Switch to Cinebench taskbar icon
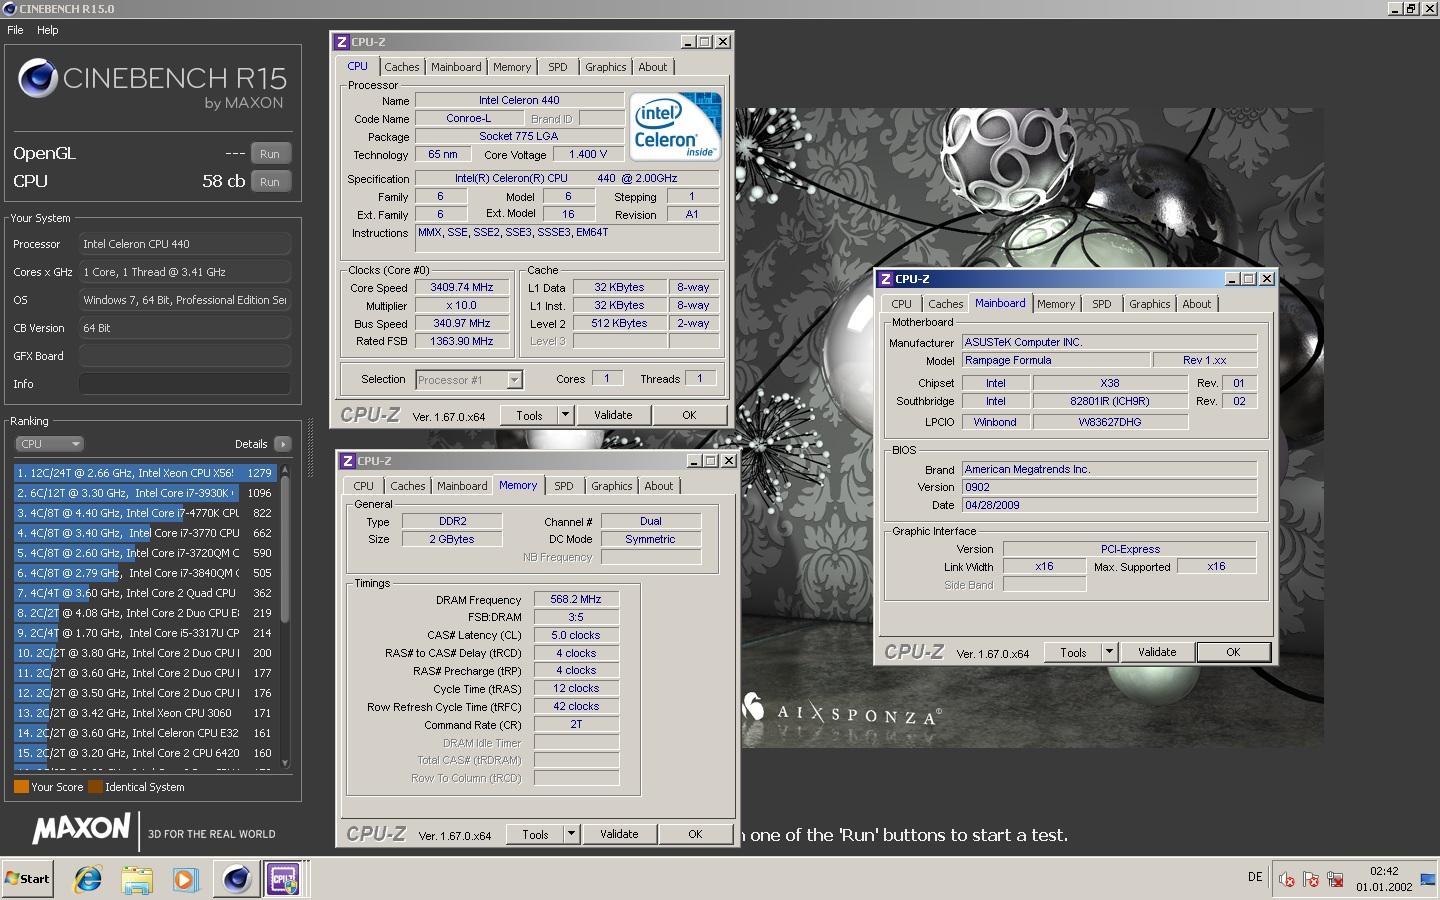1440x900 pixels. (237, 879)
